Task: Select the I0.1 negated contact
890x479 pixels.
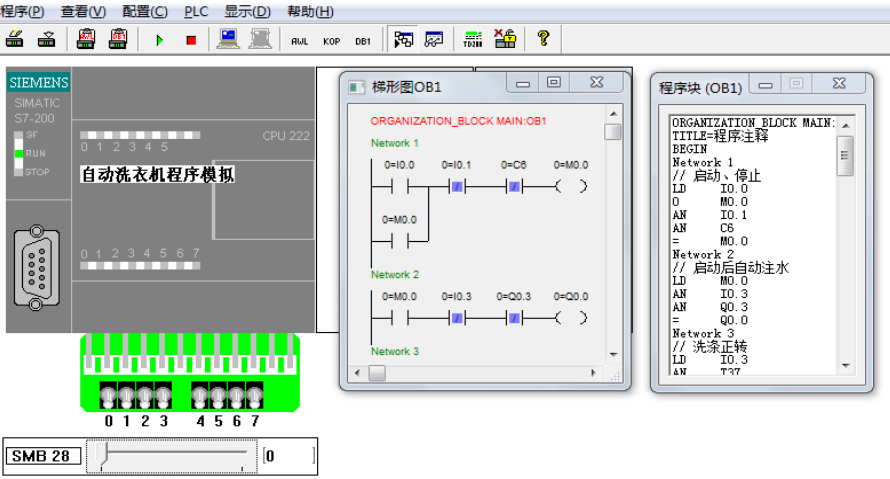Action: pyautogui.click(x=457, y=186)
